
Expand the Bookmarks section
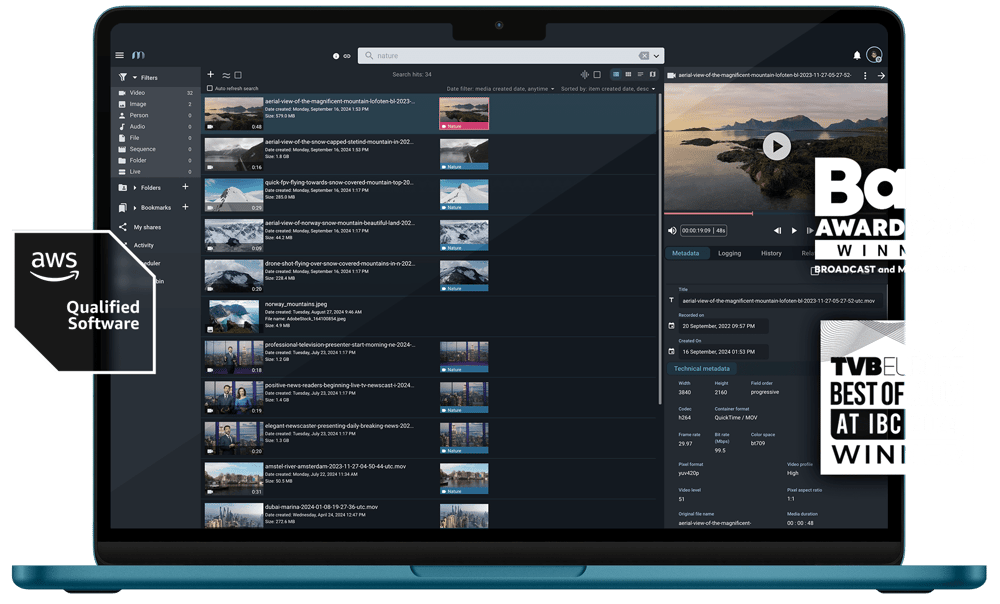(135, 207)
